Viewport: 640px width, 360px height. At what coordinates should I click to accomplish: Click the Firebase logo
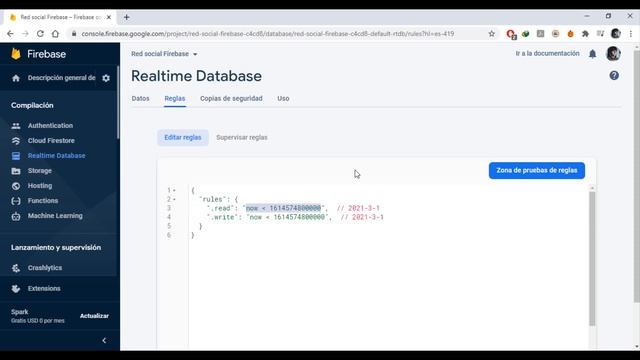(x=39, y=54)
